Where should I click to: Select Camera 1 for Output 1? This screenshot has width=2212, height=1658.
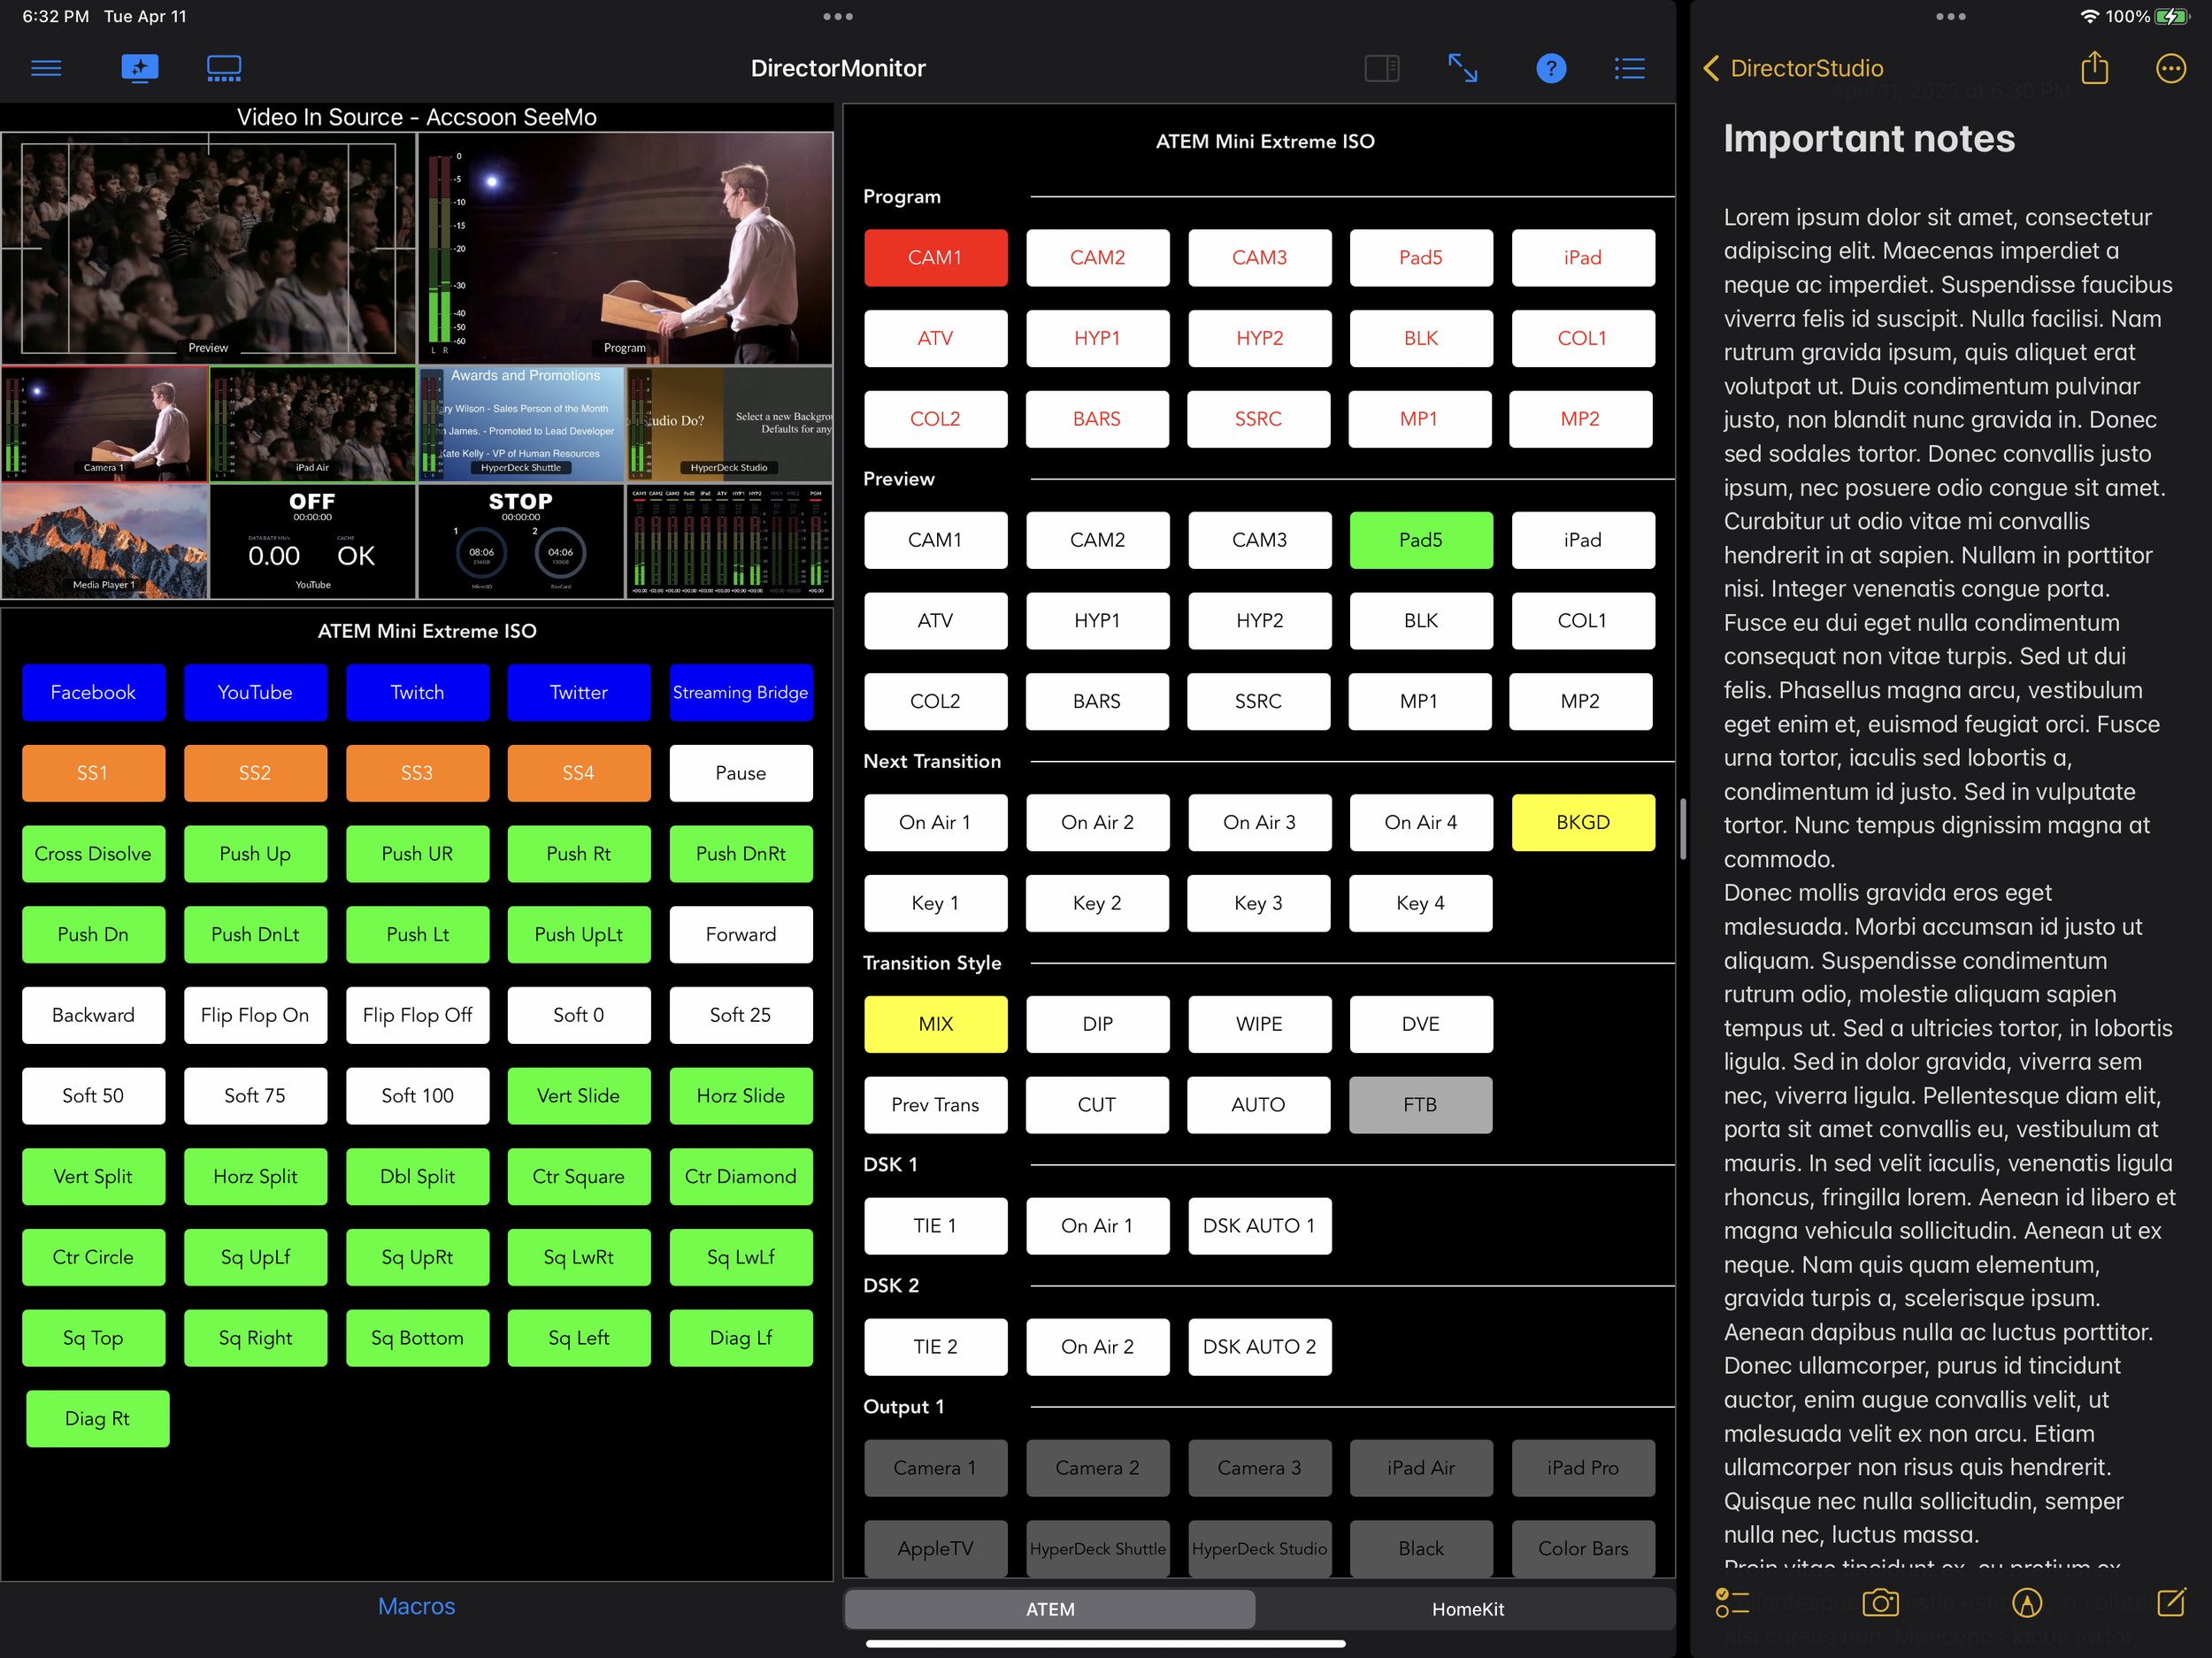pos(935,1468)
